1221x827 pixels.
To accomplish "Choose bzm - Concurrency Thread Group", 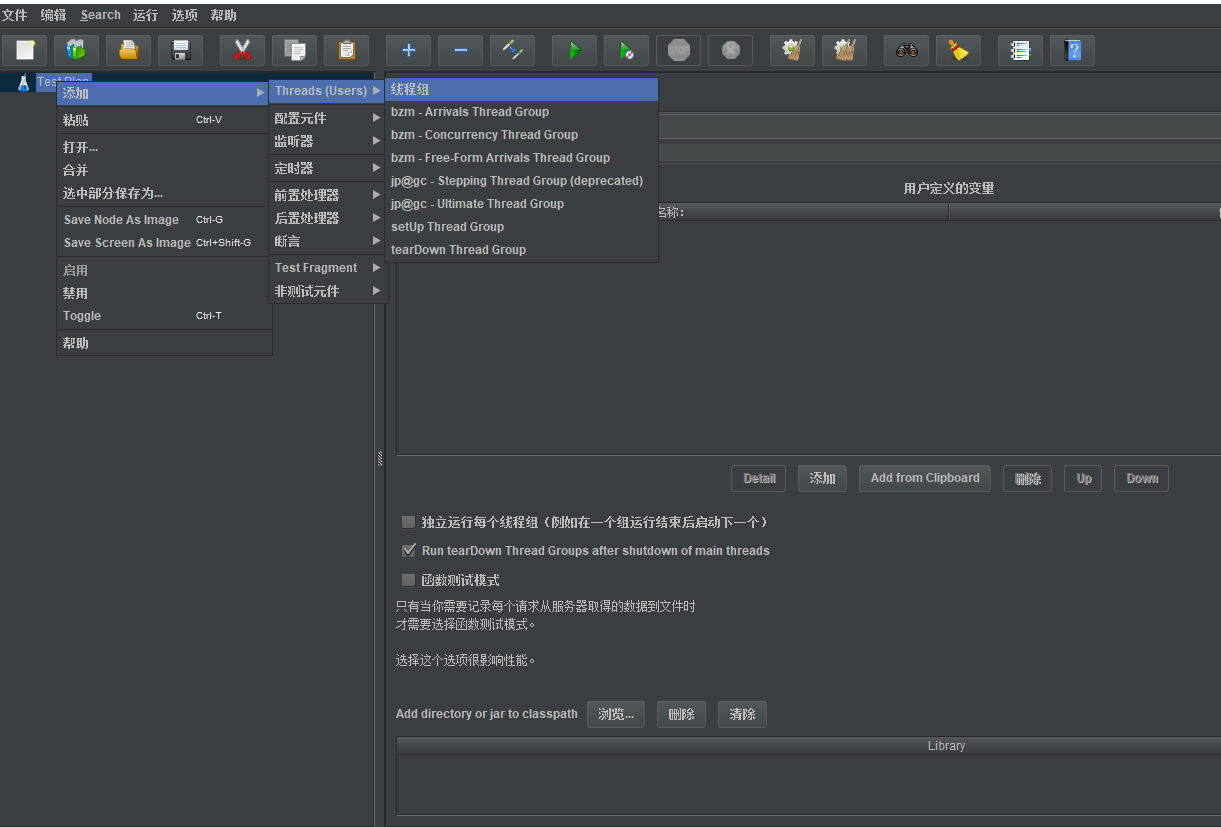I will tap(521, 135).
